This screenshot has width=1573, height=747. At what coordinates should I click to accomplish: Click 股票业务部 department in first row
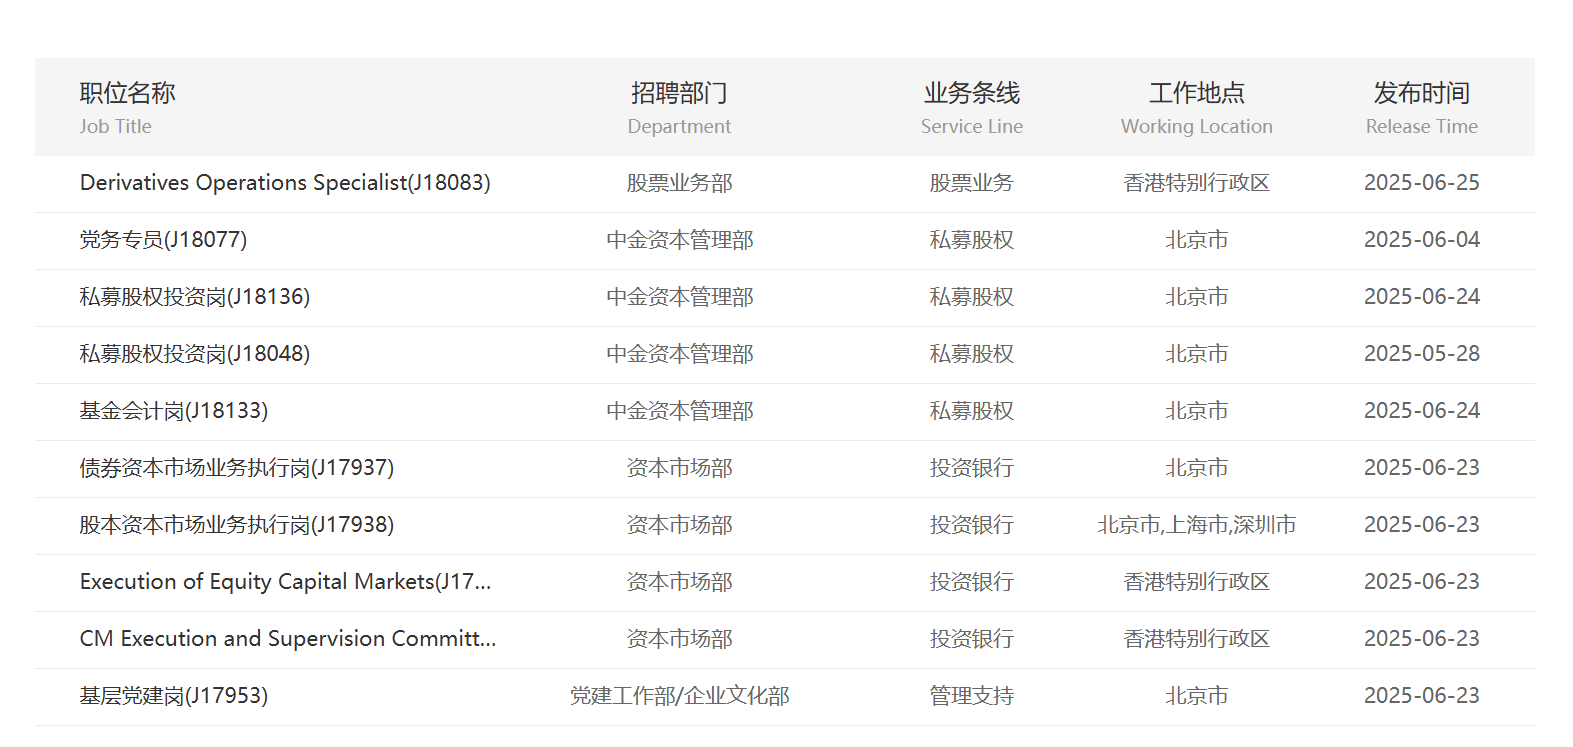pyautogui.click(x=679, y=183)
